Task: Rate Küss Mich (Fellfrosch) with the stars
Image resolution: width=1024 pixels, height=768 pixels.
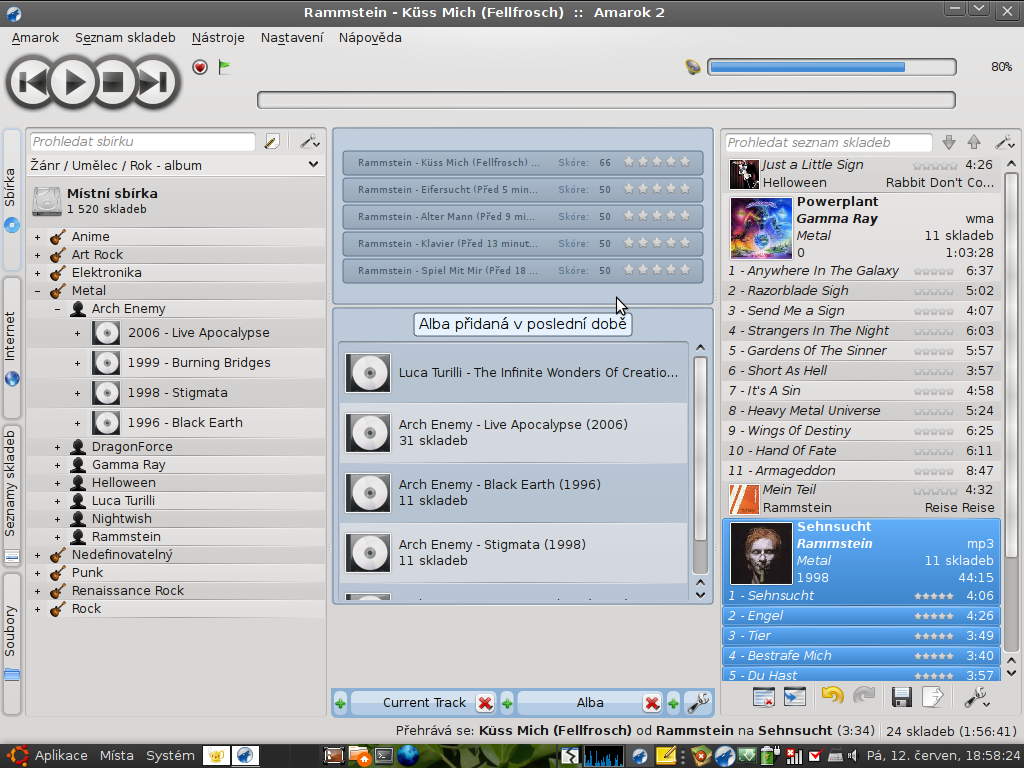Action: tap(656, 162)
